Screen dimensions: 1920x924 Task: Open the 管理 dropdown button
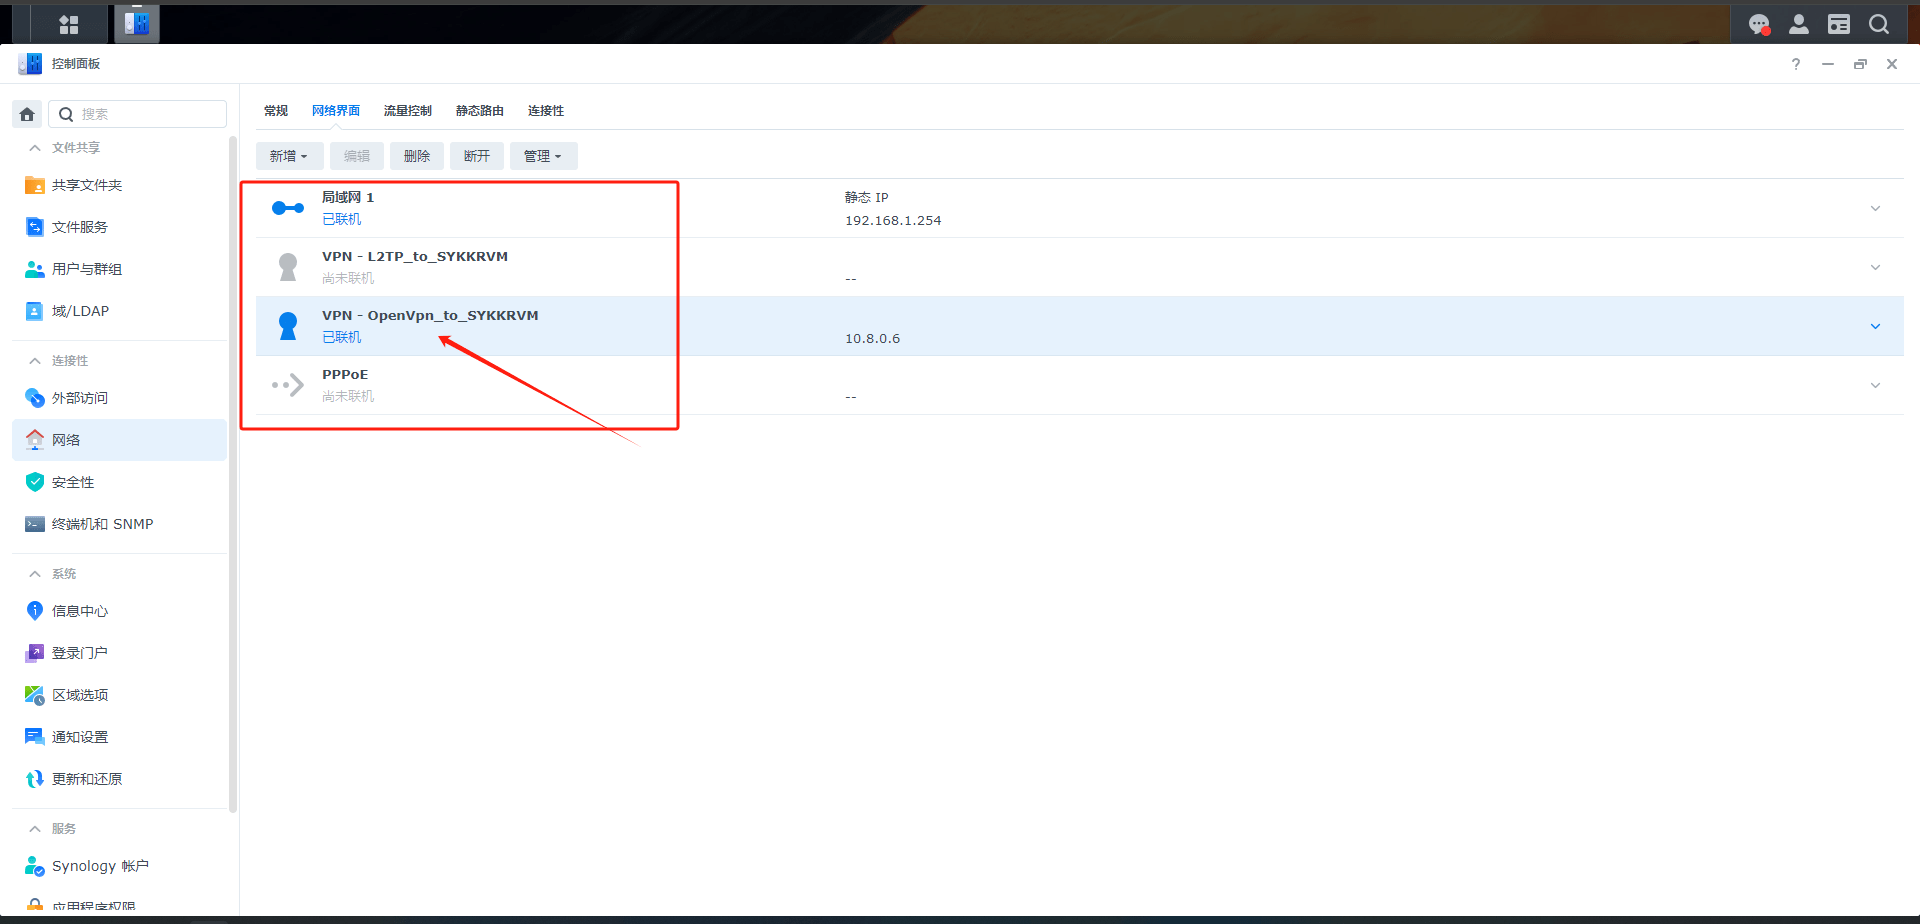click(543, 156)
